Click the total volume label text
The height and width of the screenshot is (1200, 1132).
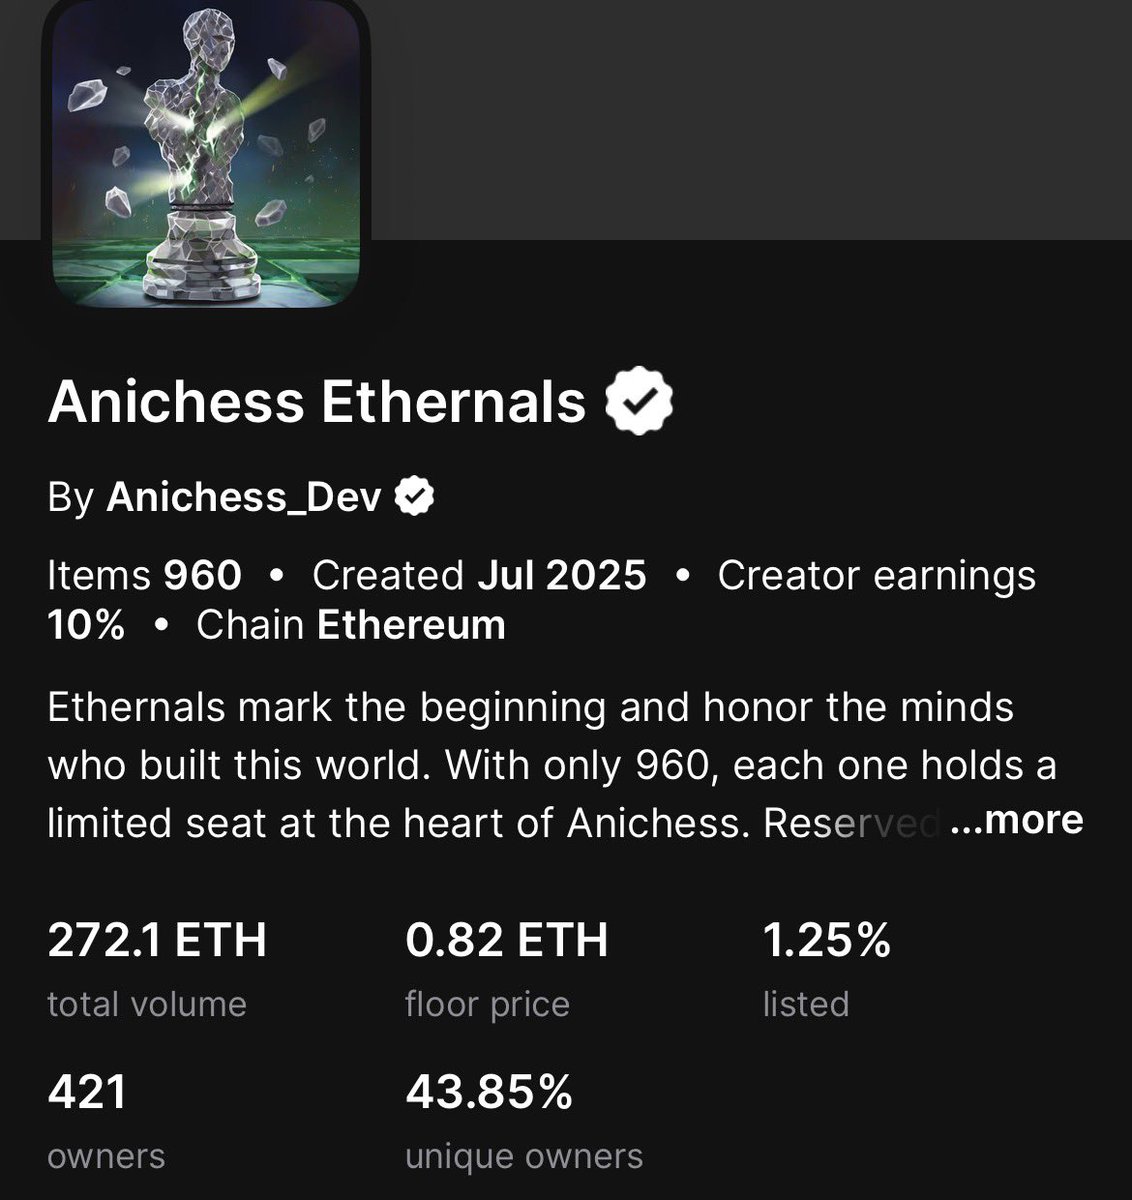coord(147,1004)
